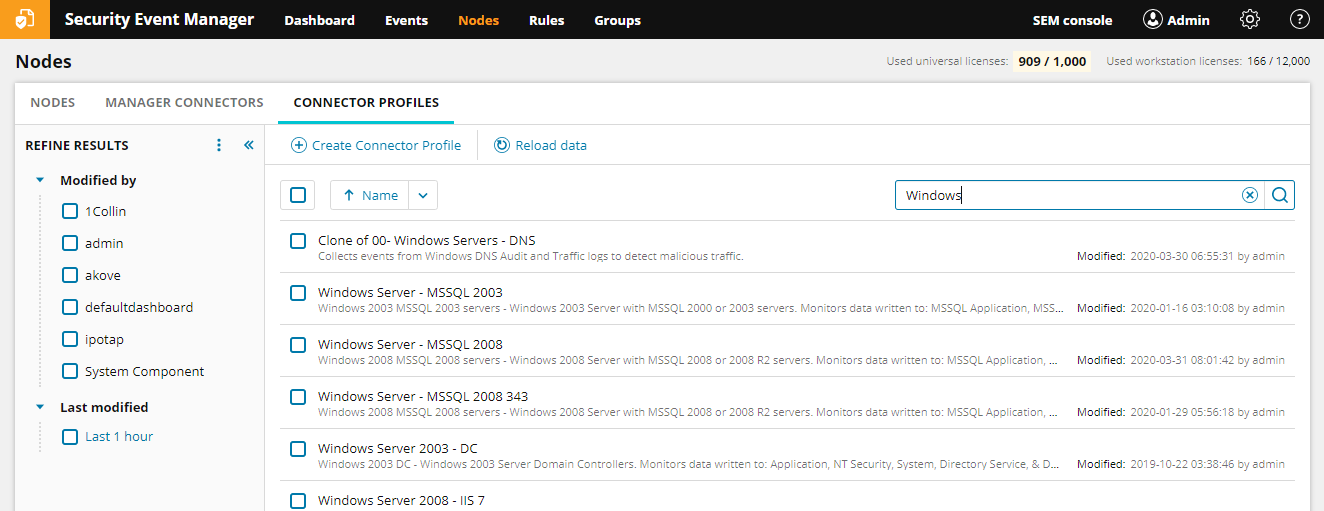Viewport: 1324px width, 511px height.
Task: Click 909 / 1,000 universal licenses value
Action: [1052, 61]
